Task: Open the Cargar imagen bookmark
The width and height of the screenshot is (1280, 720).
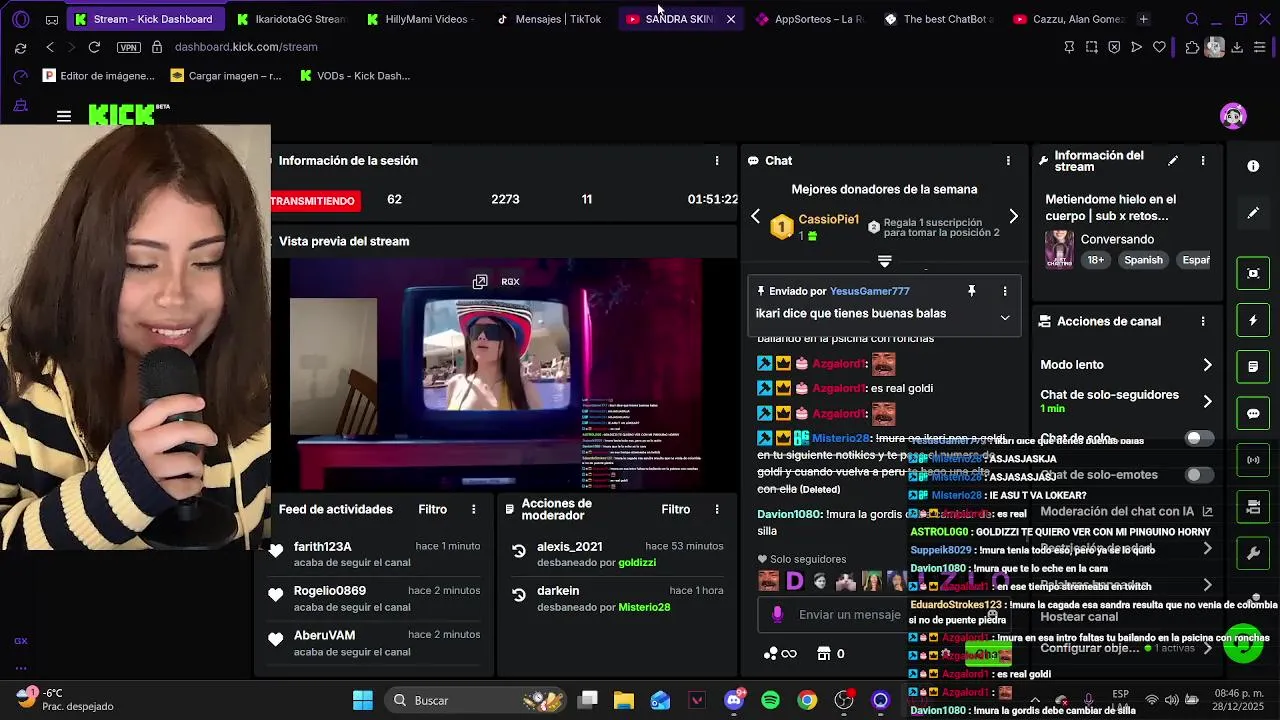Action: tap(226, 75)
